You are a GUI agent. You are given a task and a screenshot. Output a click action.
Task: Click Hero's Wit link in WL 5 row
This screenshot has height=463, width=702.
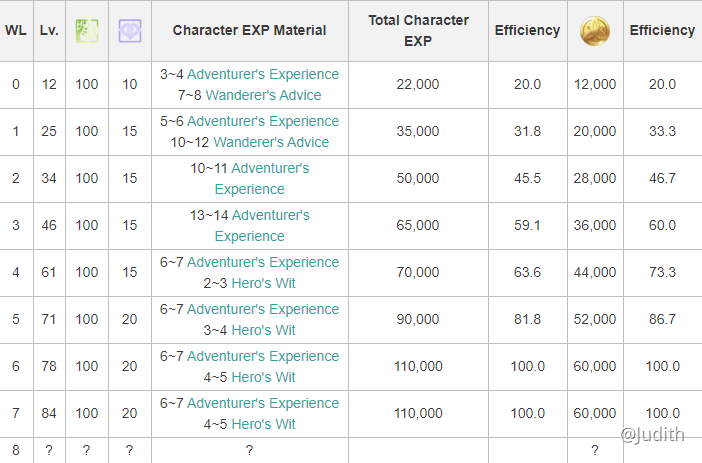(263, 330)
